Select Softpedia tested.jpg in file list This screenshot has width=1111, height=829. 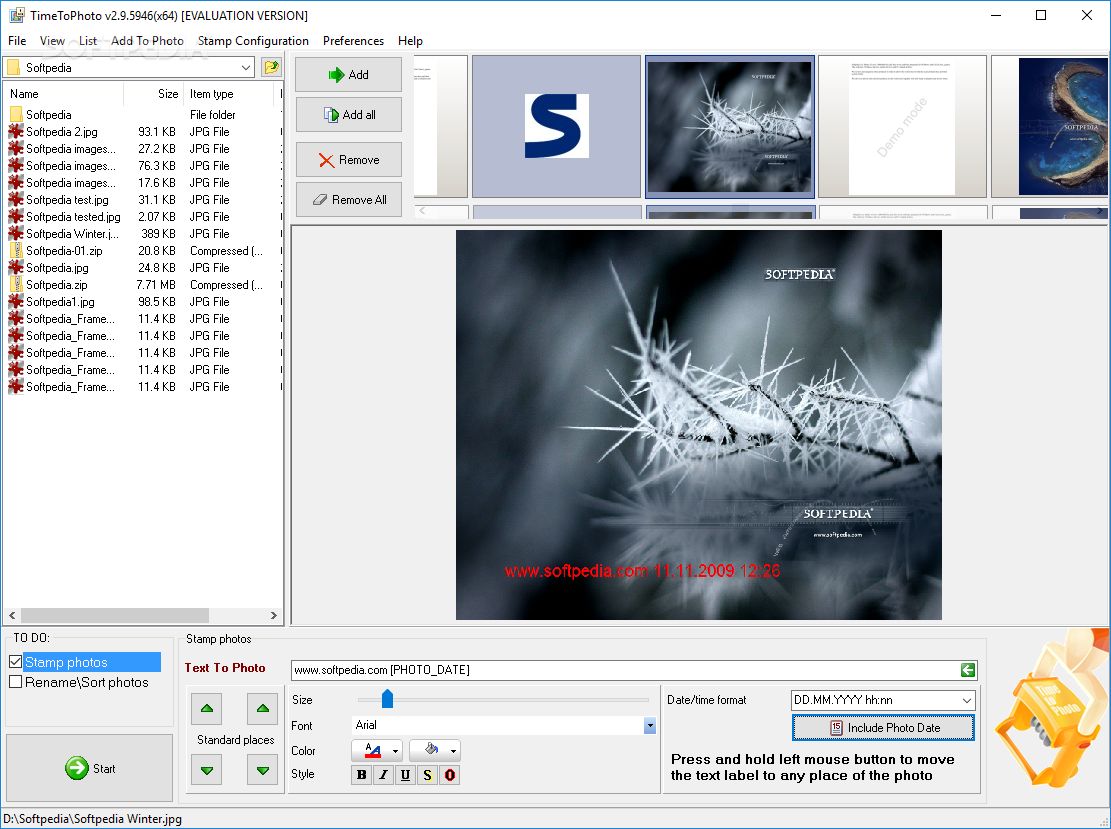(73, 217)
